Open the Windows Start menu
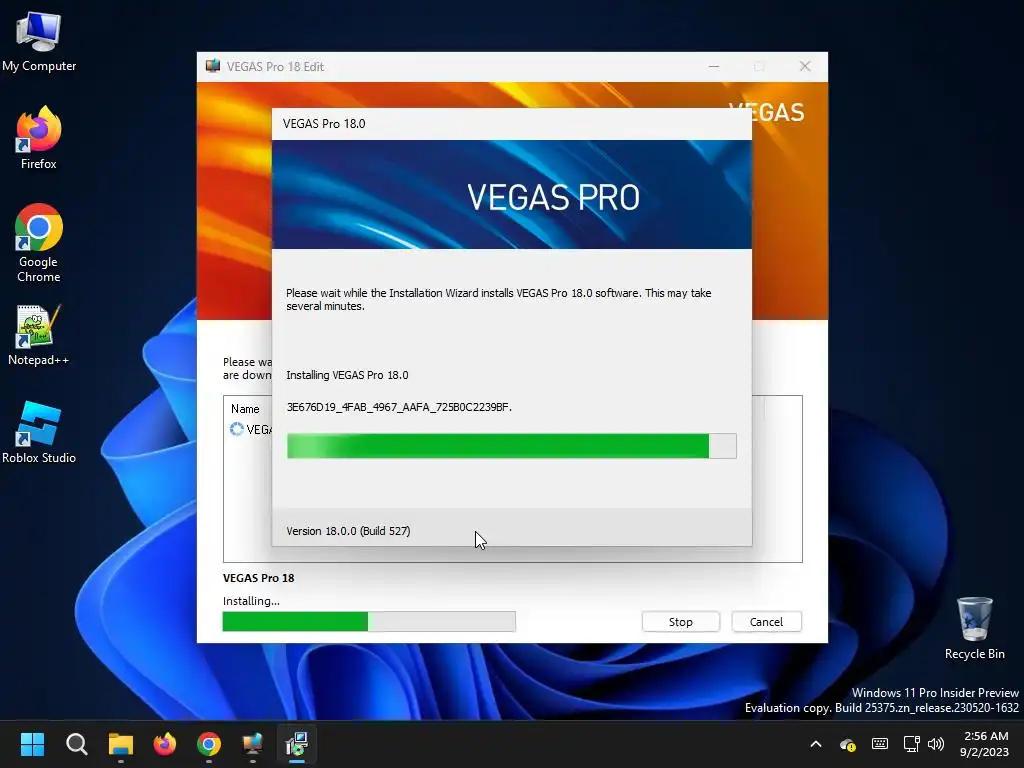This screenshot has height=768, width=1024. [32, 744]
